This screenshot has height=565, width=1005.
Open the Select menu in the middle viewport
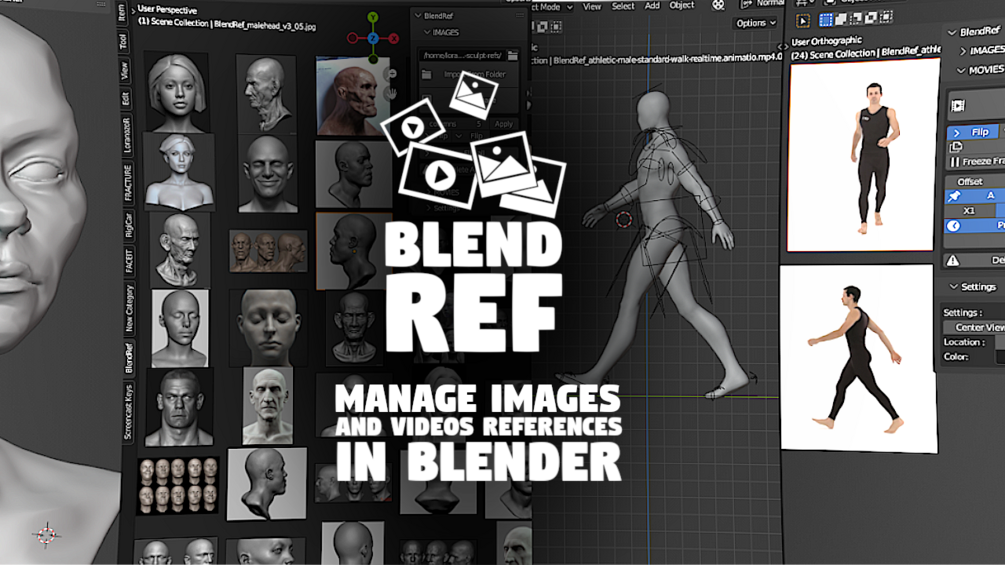click(622, 6)
